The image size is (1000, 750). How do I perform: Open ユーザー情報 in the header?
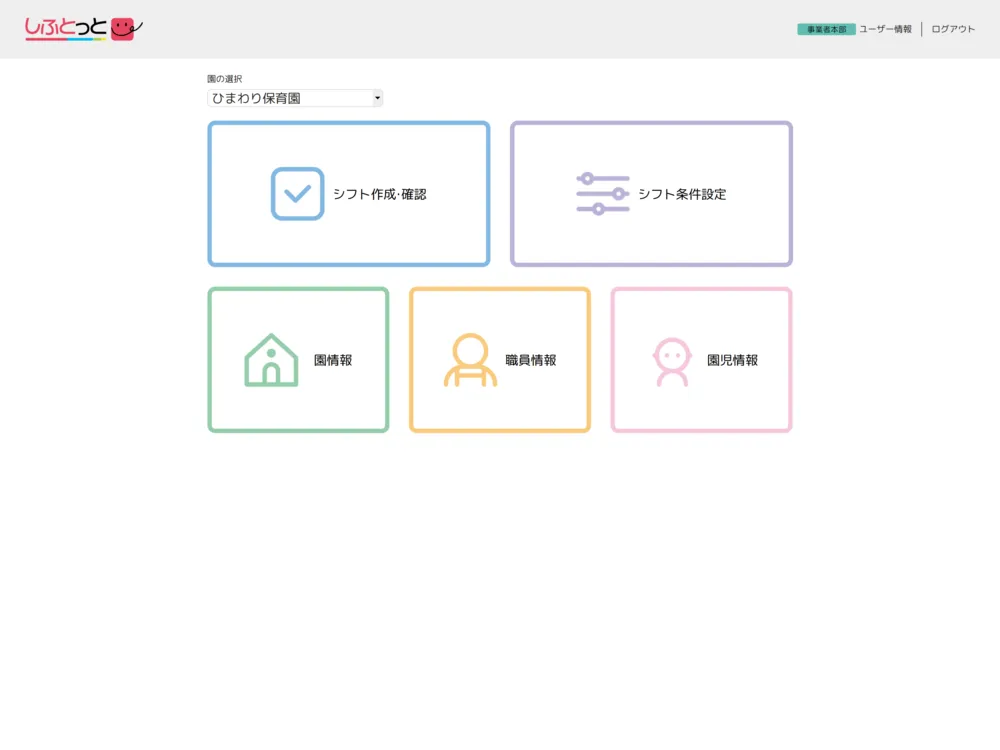(x=885, y=29)
